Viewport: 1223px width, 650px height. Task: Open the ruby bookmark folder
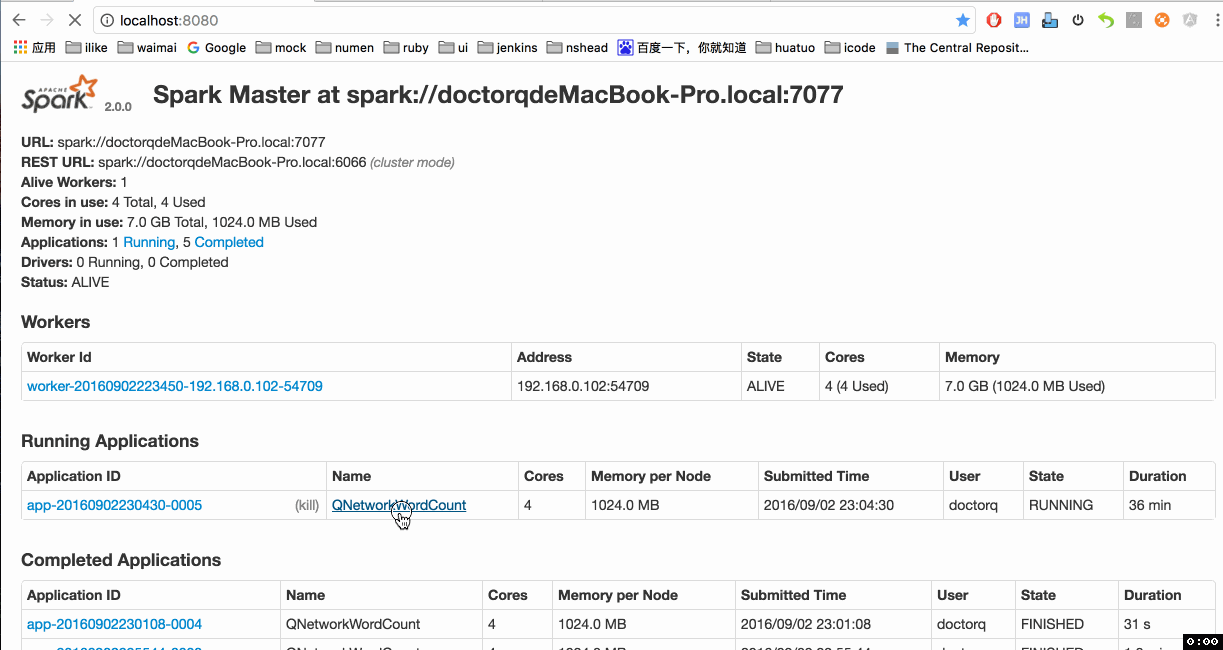[406, 47]
